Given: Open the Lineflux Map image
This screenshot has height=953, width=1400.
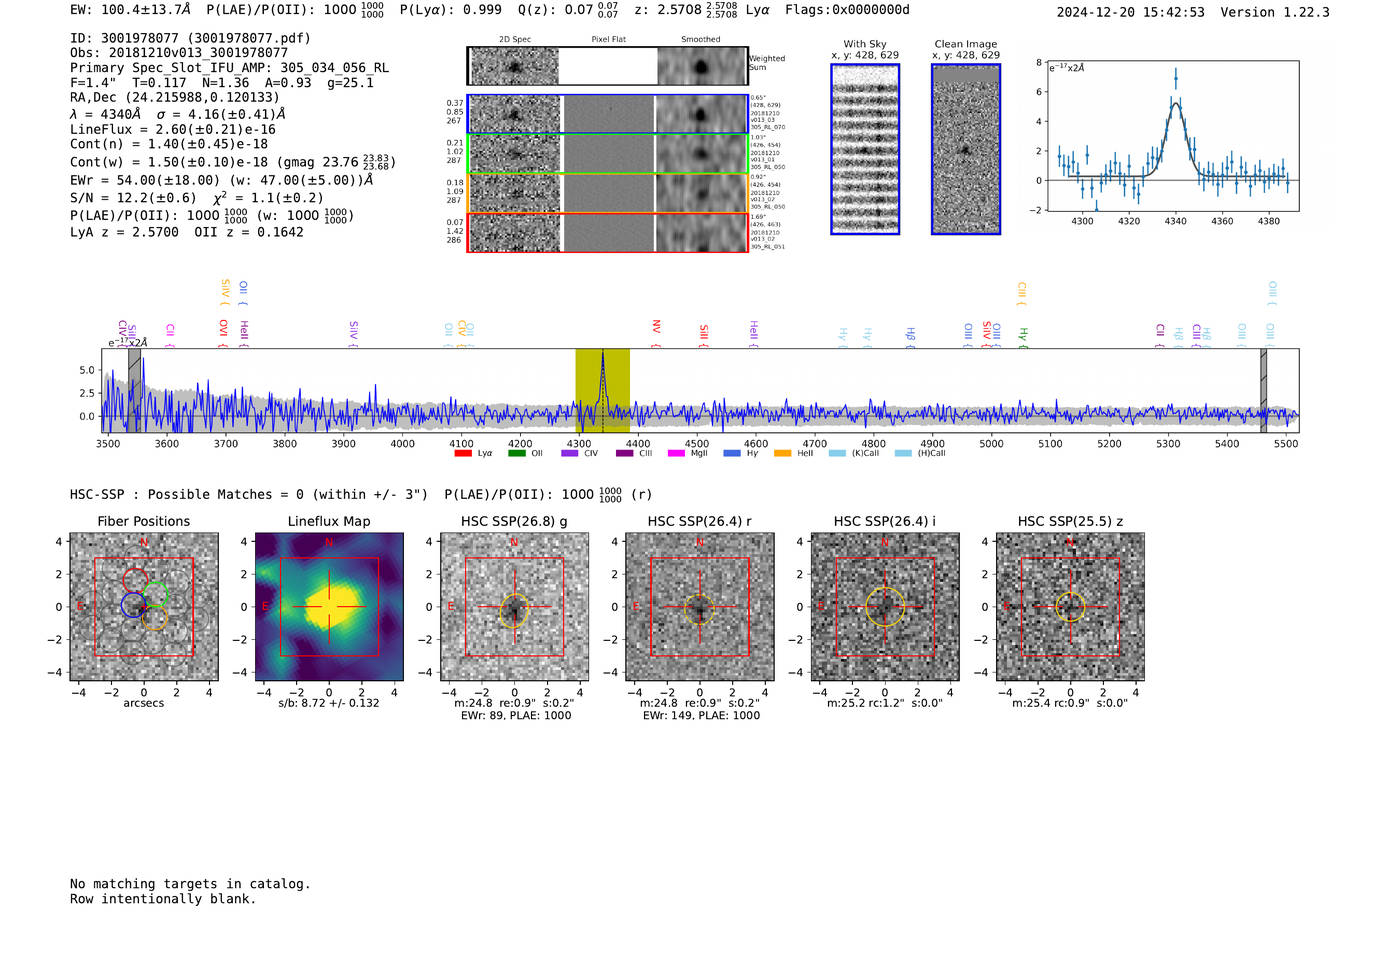Looking at the screenshot, I should click(x=329, y=607).
